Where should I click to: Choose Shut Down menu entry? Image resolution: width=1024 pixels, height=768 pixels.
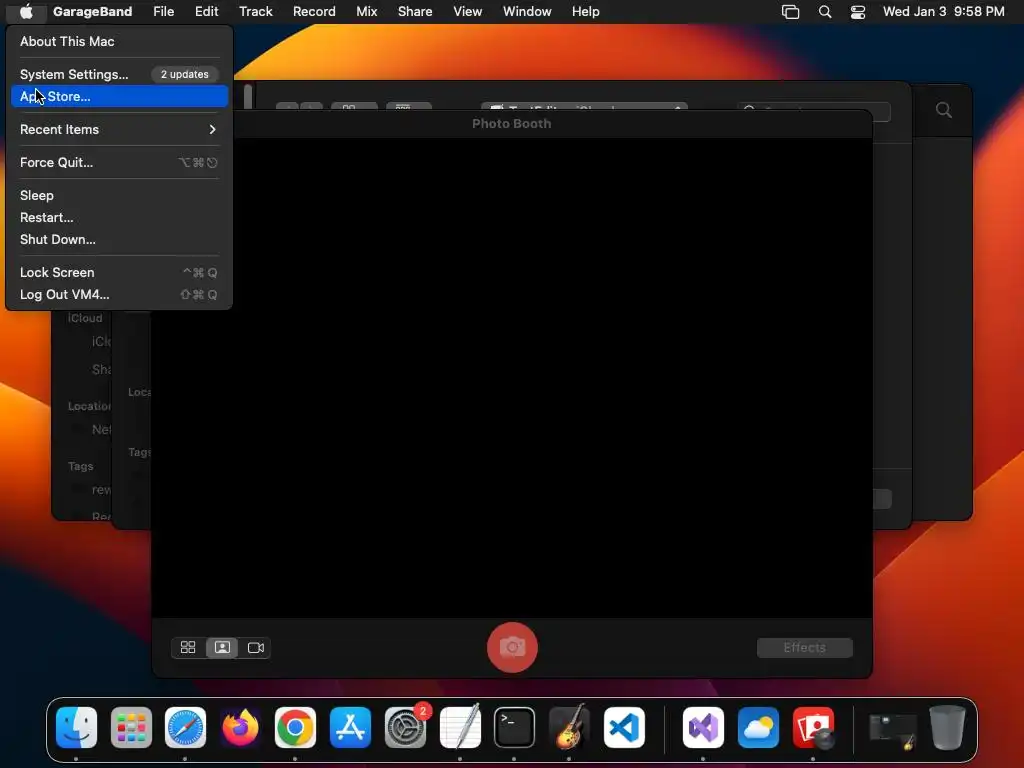(x=119, y=240)
